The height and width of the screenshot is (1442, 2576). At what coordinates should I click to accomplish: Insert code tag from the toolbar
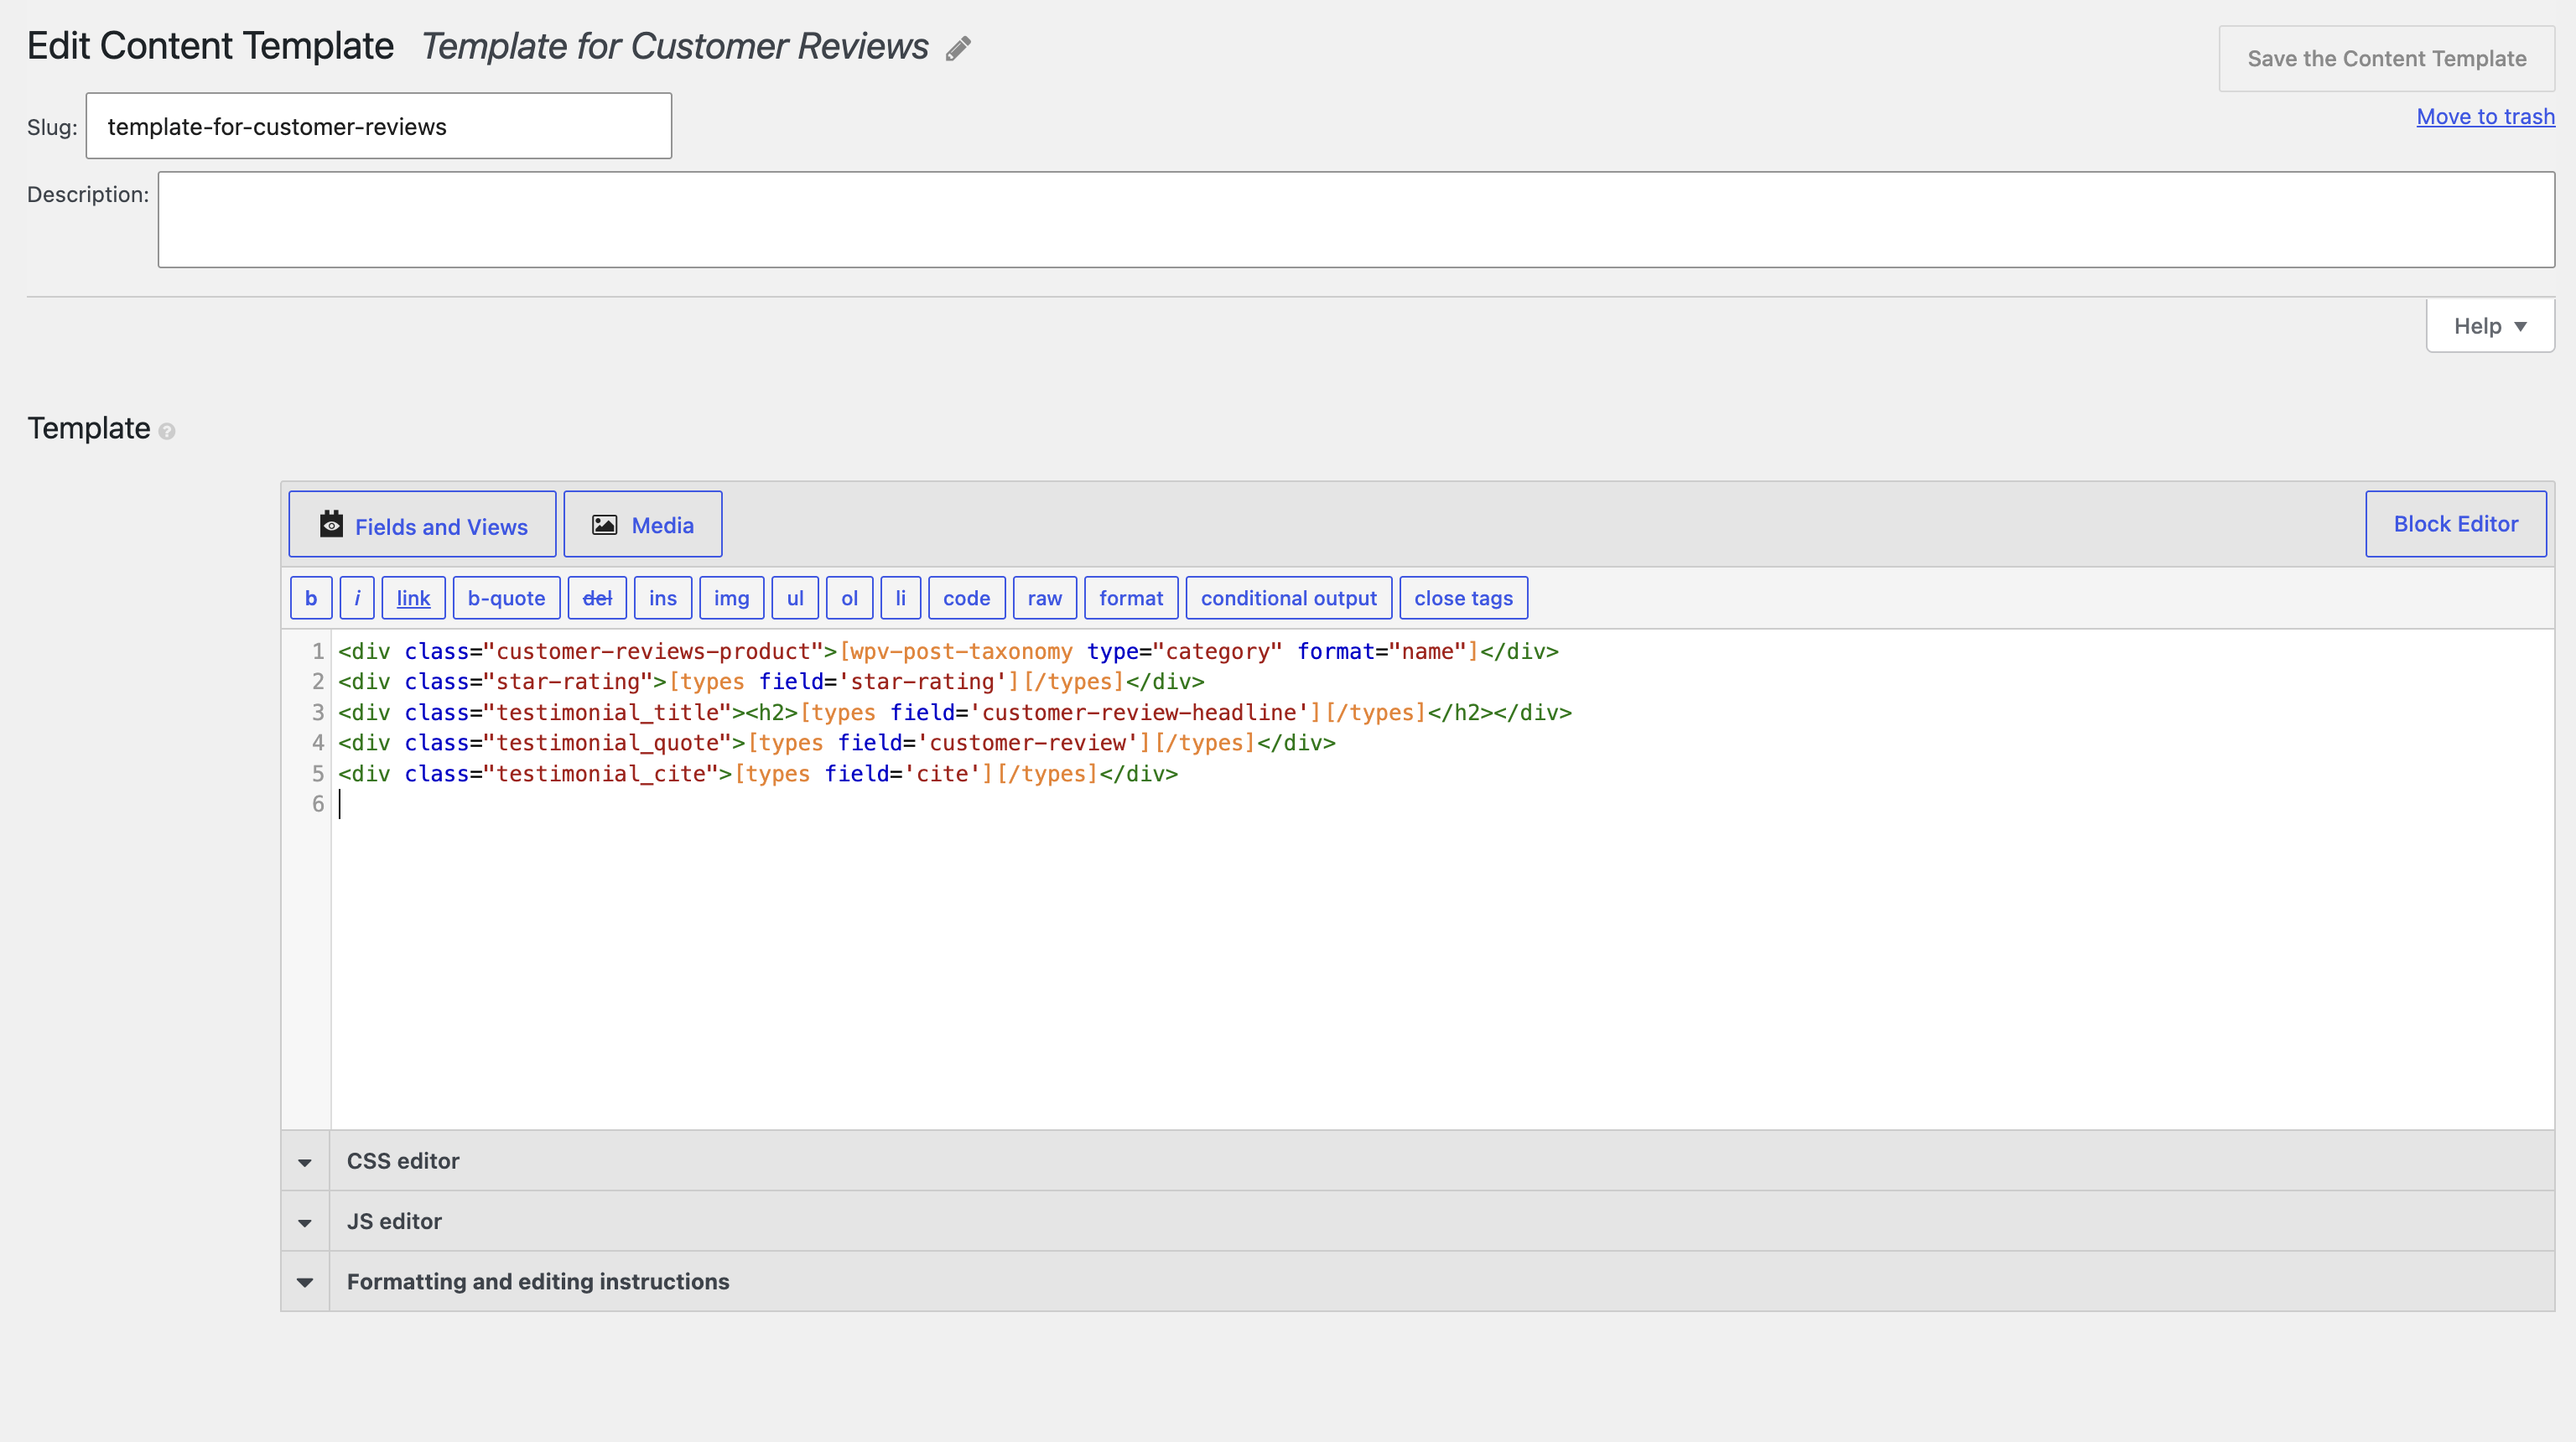click(966, 598)
